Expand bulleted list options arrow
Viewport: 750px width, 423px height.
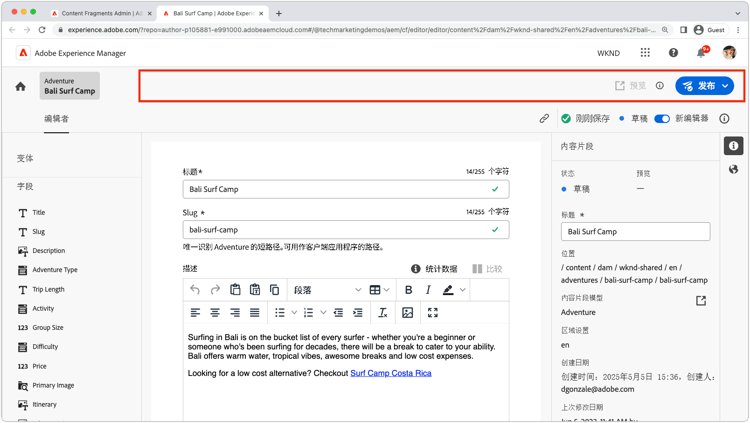294,313
